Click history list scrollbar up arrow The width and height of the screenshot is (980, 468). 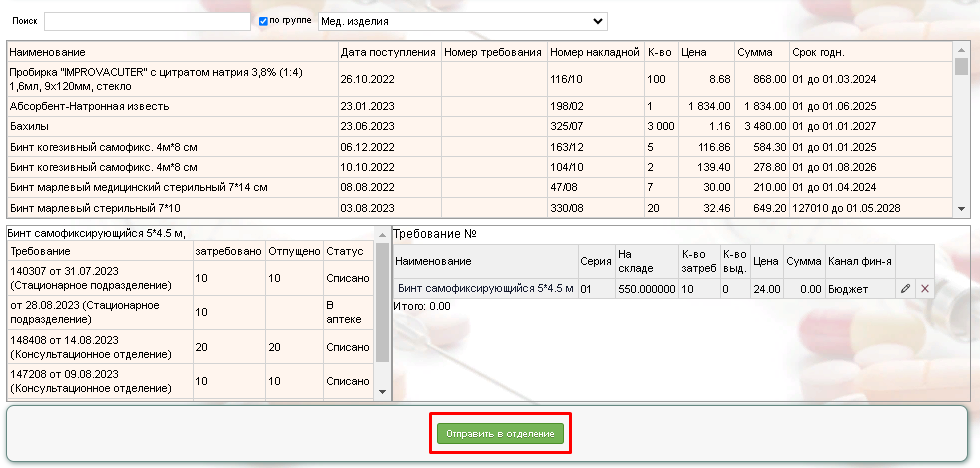(381, 234)
